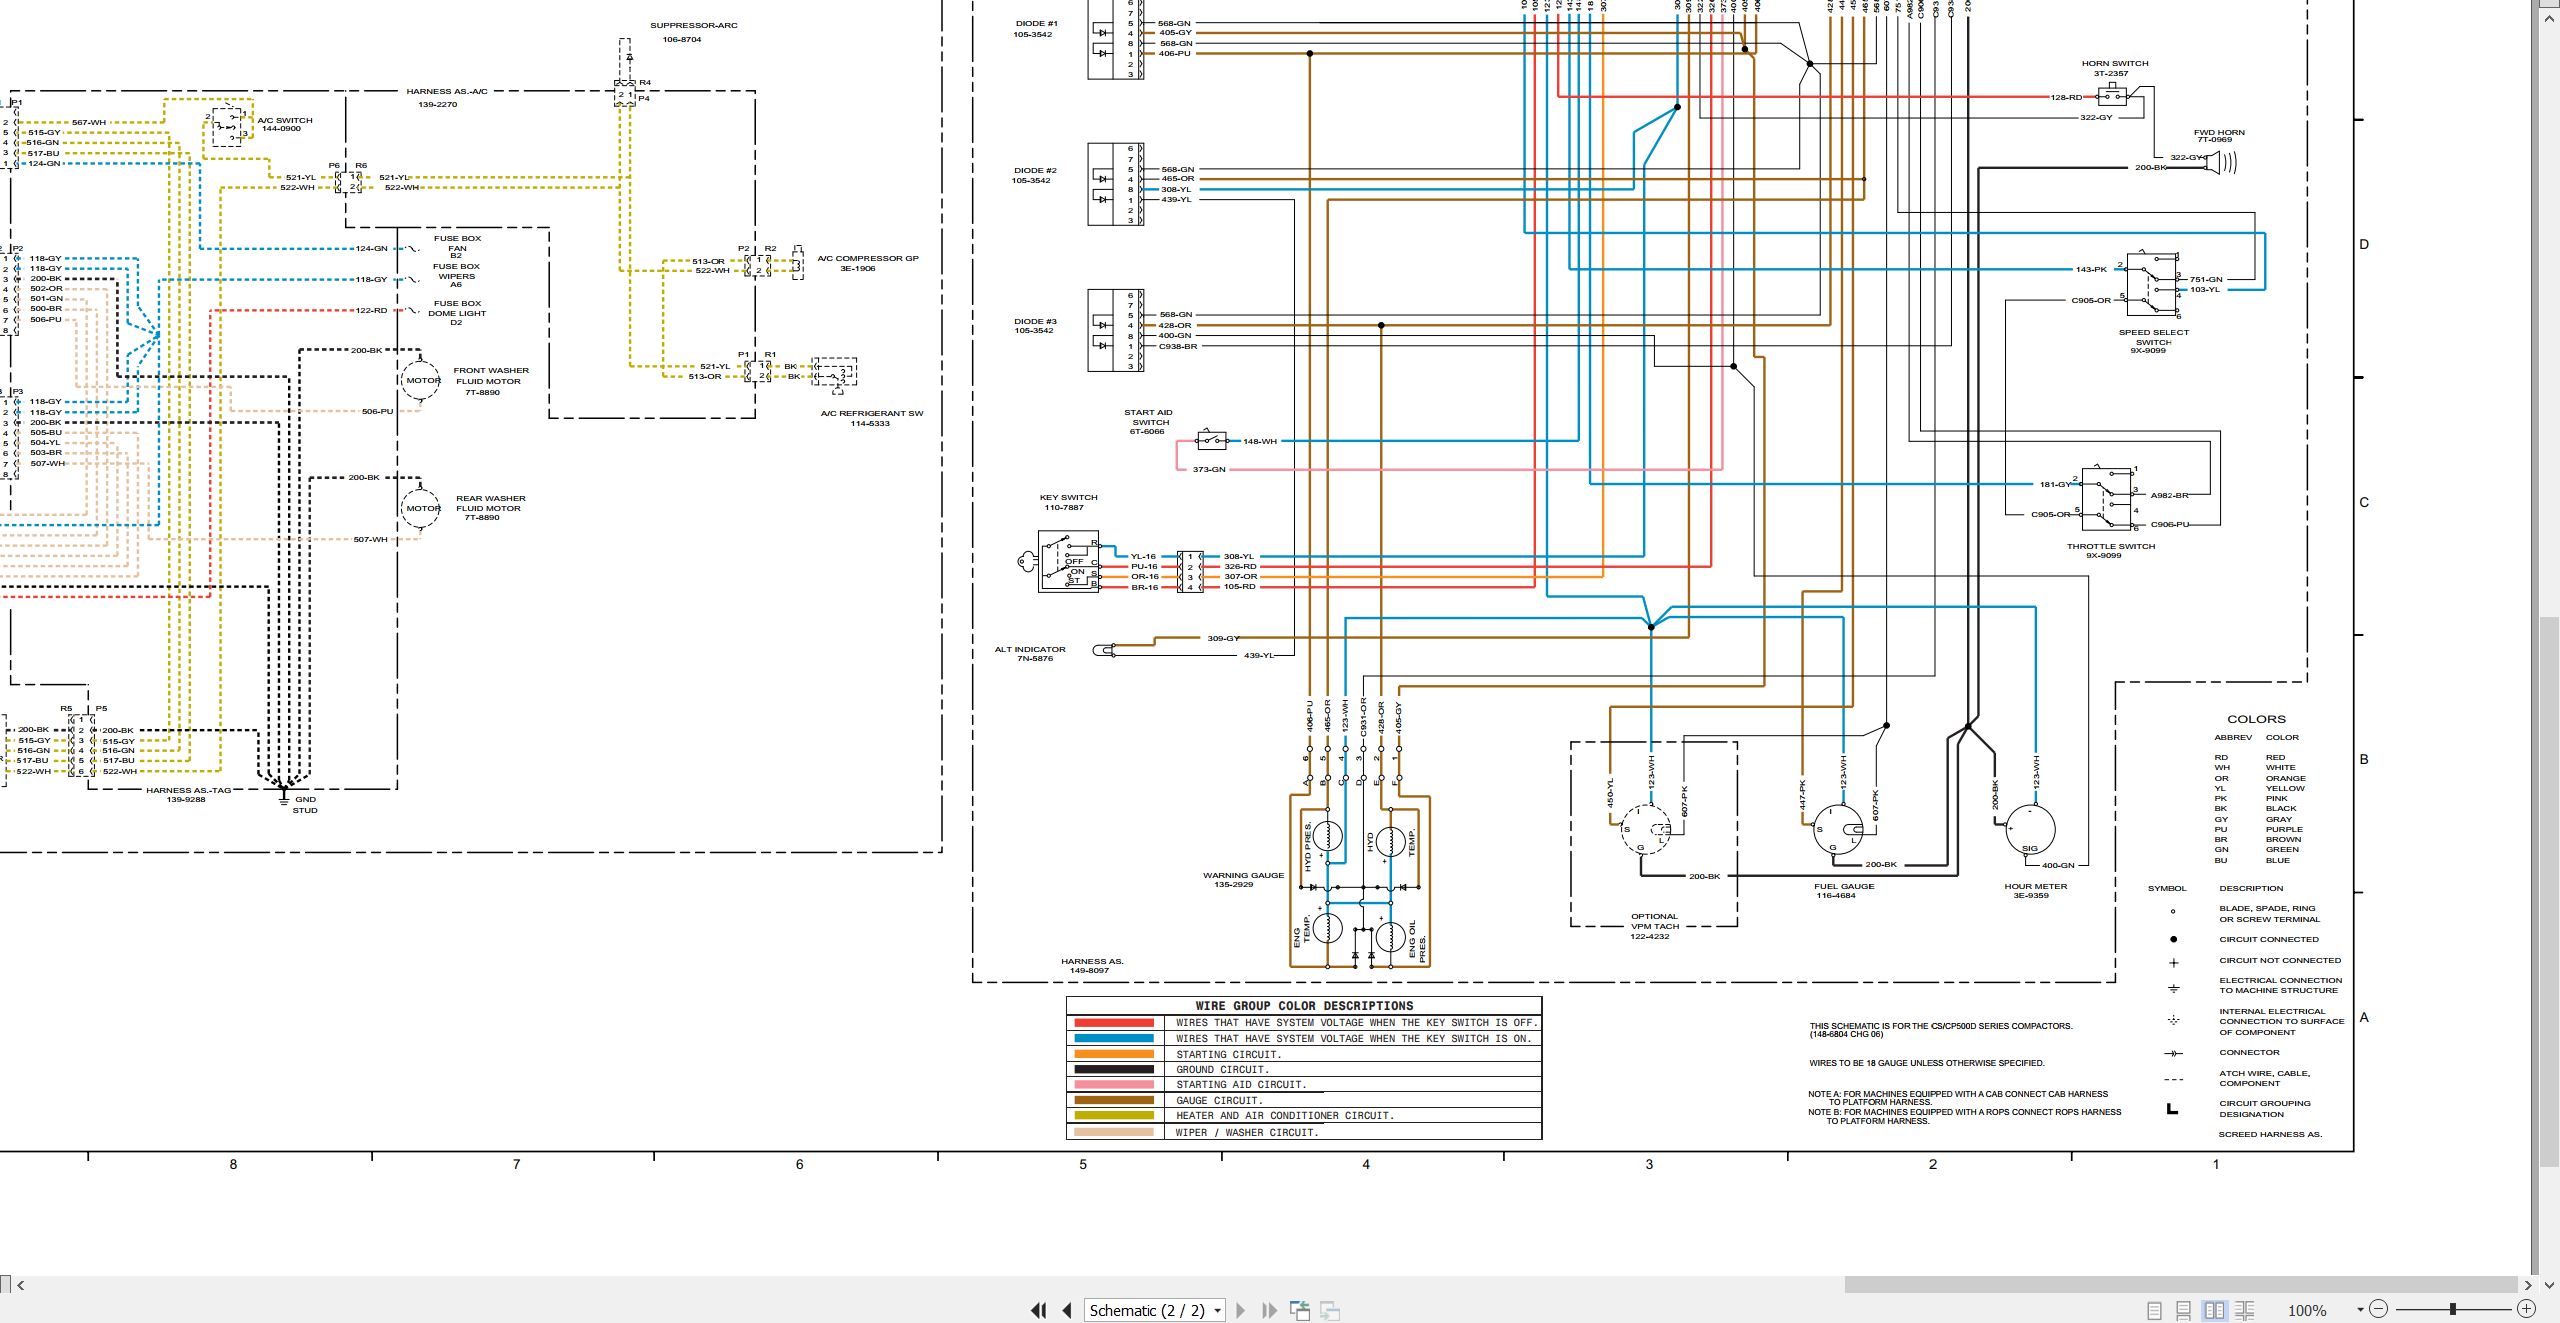Click the KEY SWITCH label
Viewport: 2560px width, 1323px height.
point(1068,497)
